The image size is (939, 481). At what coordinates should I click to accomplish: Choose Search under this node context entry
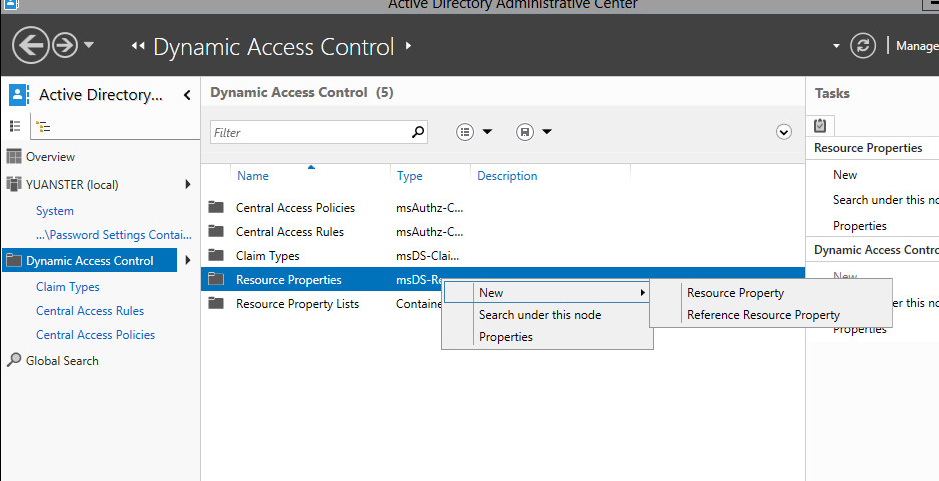point(547,315)
